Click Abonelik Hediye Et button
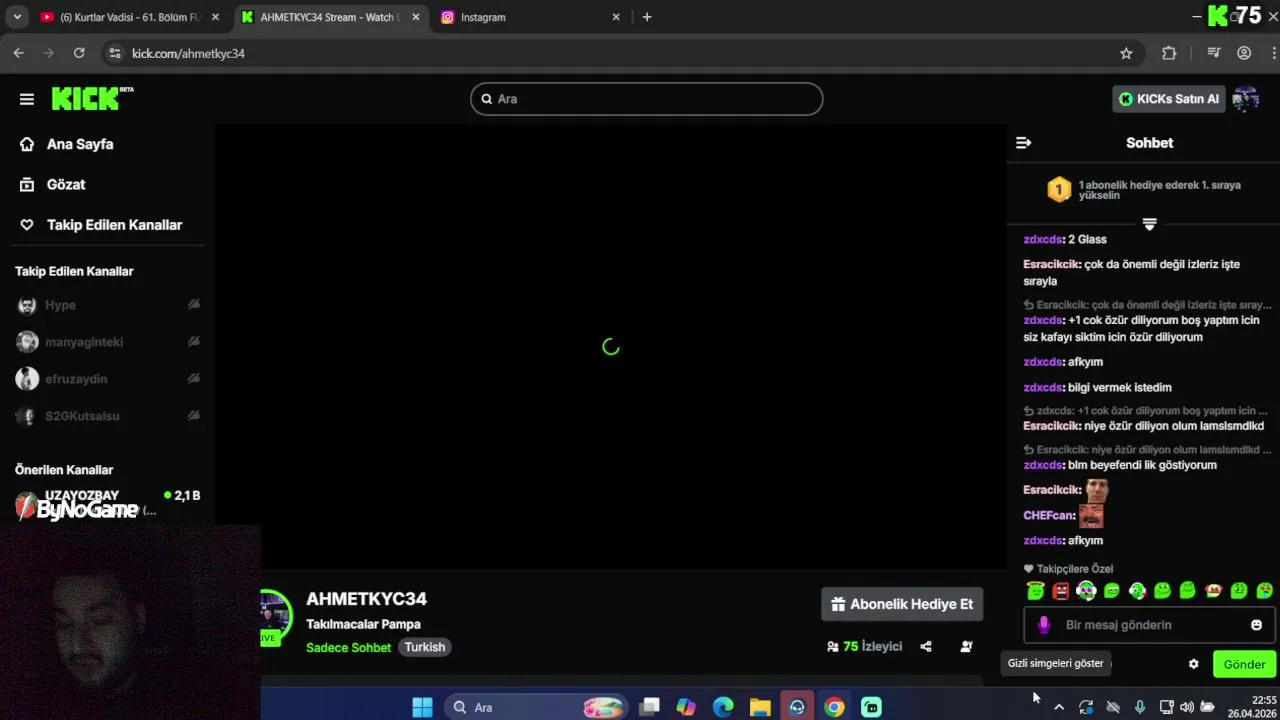 (x=902, y=604)
